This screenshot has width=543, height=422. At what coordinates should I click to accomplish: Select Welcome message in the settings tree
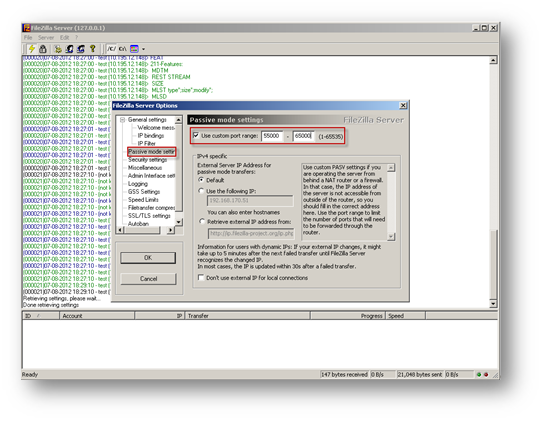[156, 128]
